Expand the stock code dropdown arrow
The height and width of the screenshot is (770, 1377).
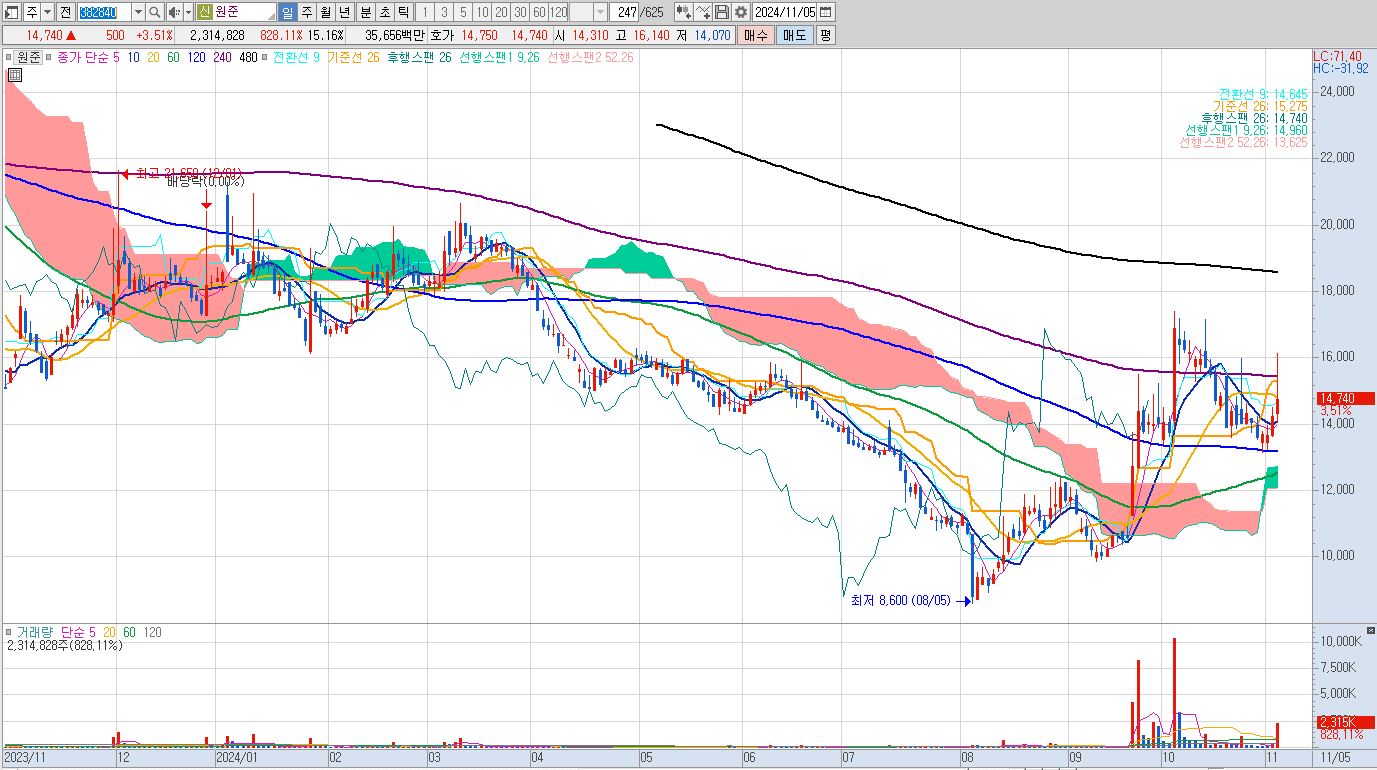138,12
